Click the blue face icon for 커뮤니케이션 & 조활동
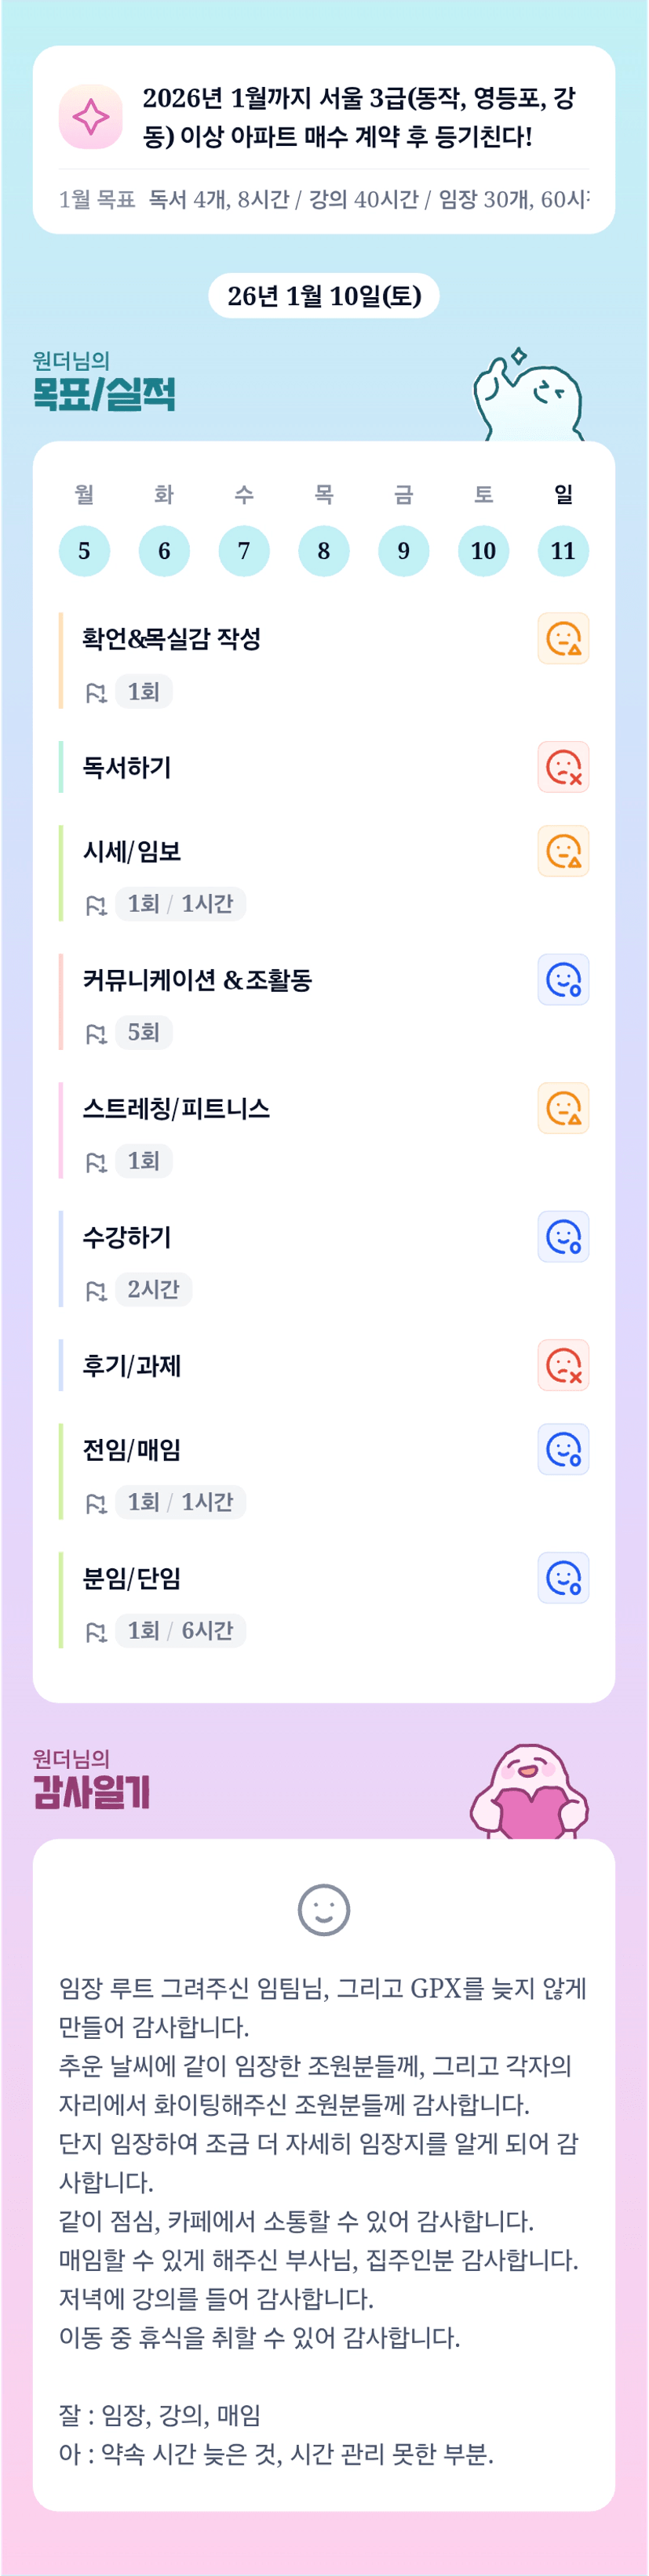Screen dimensions: 649x2576 pyautogui.click(x=563, y=980)
